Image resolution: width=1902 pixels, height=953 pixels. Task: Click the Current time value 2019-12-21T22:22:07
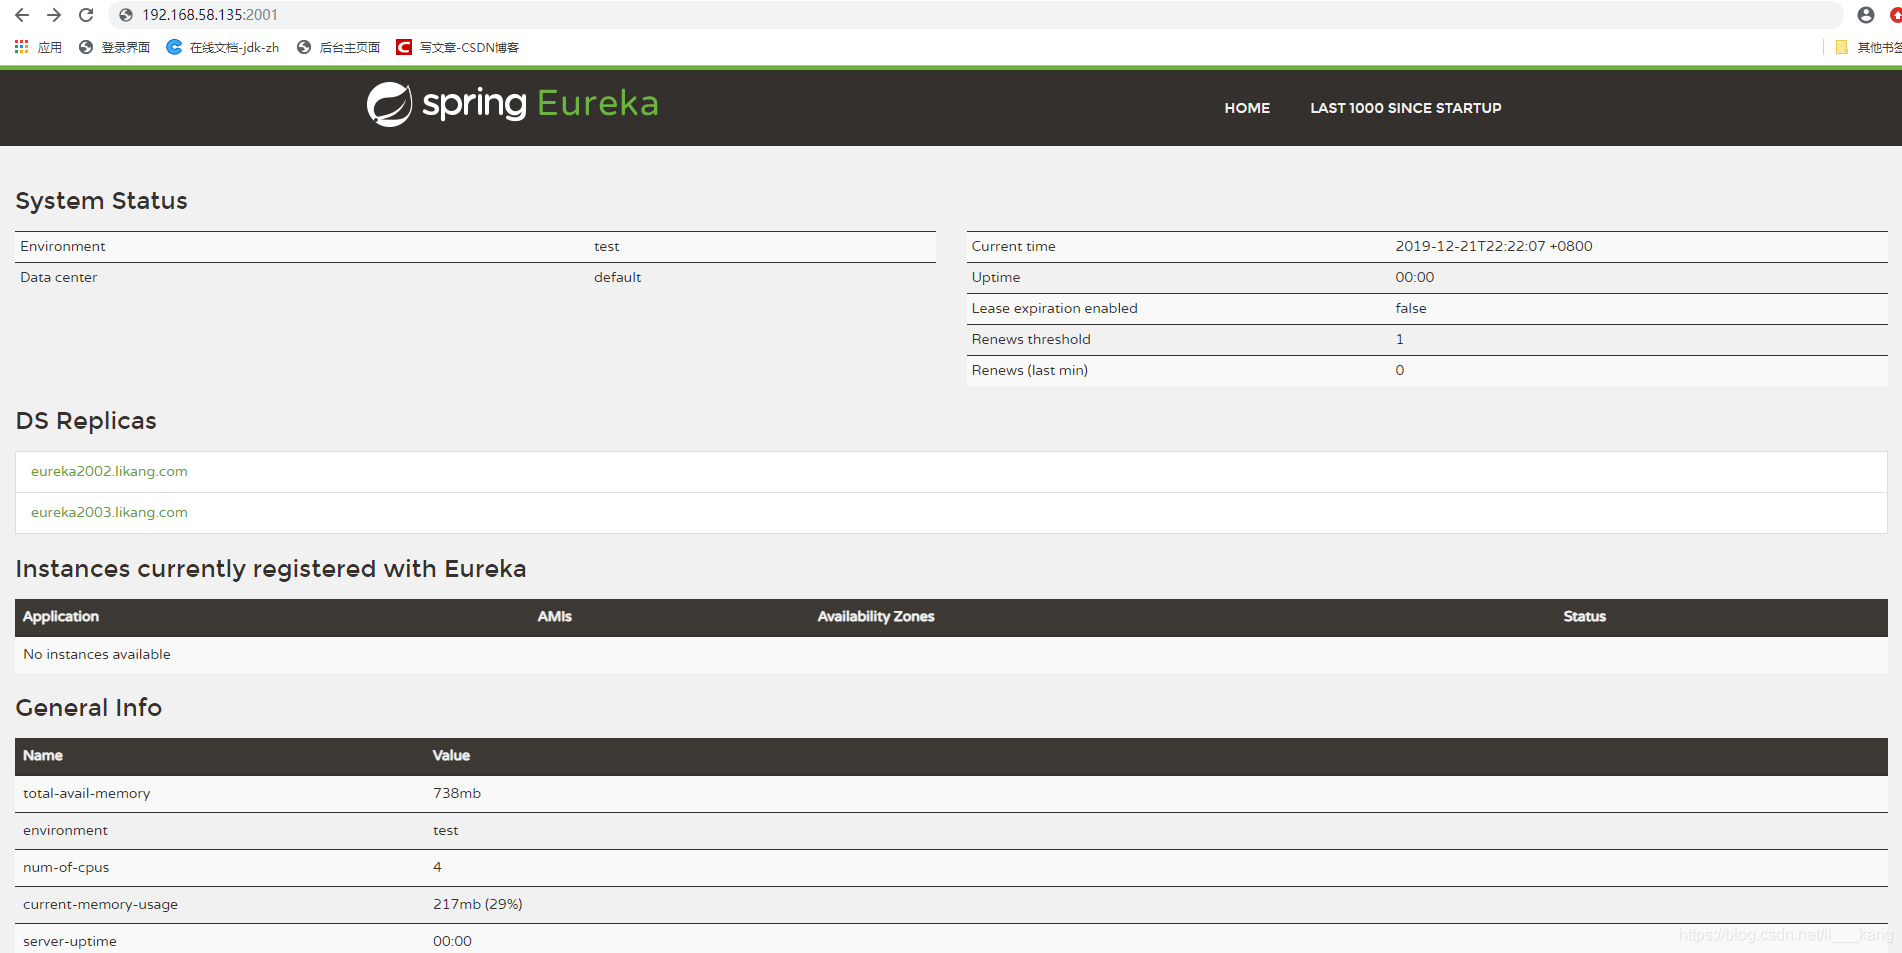(x=1493, y=246)
